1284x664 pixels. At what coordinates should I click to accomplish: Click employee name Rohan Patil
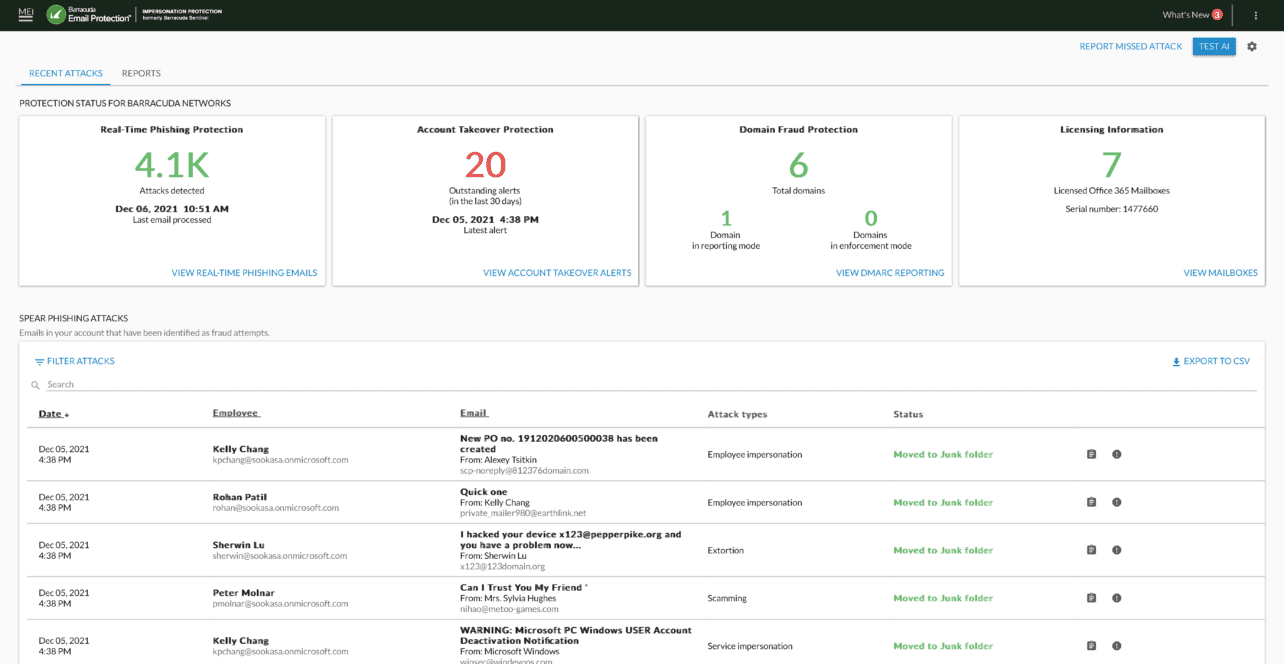pyautogui.click(x=240, y=497)
